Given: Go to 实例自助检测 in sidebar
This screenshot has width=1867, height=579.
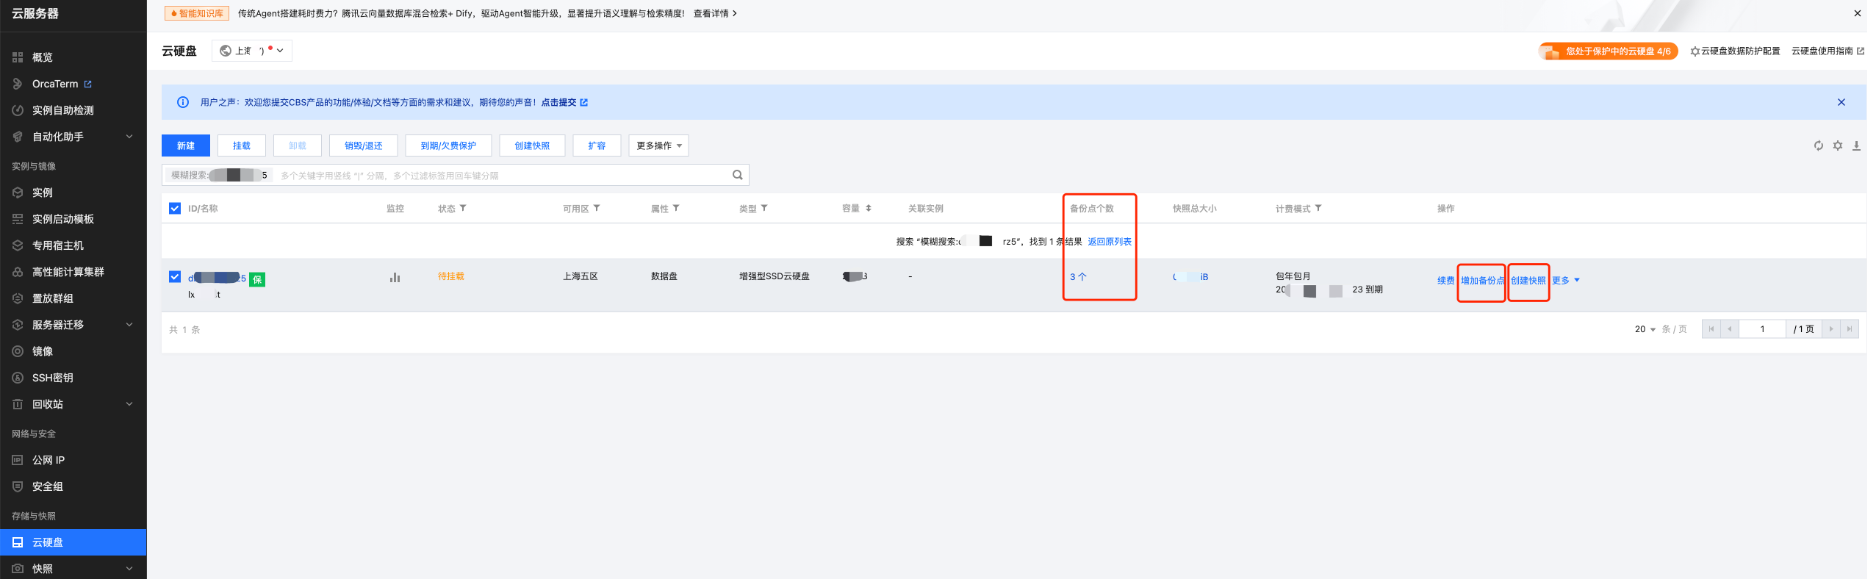Looking at the screenshot, I should pyautogui.click(x=63, y=110).
